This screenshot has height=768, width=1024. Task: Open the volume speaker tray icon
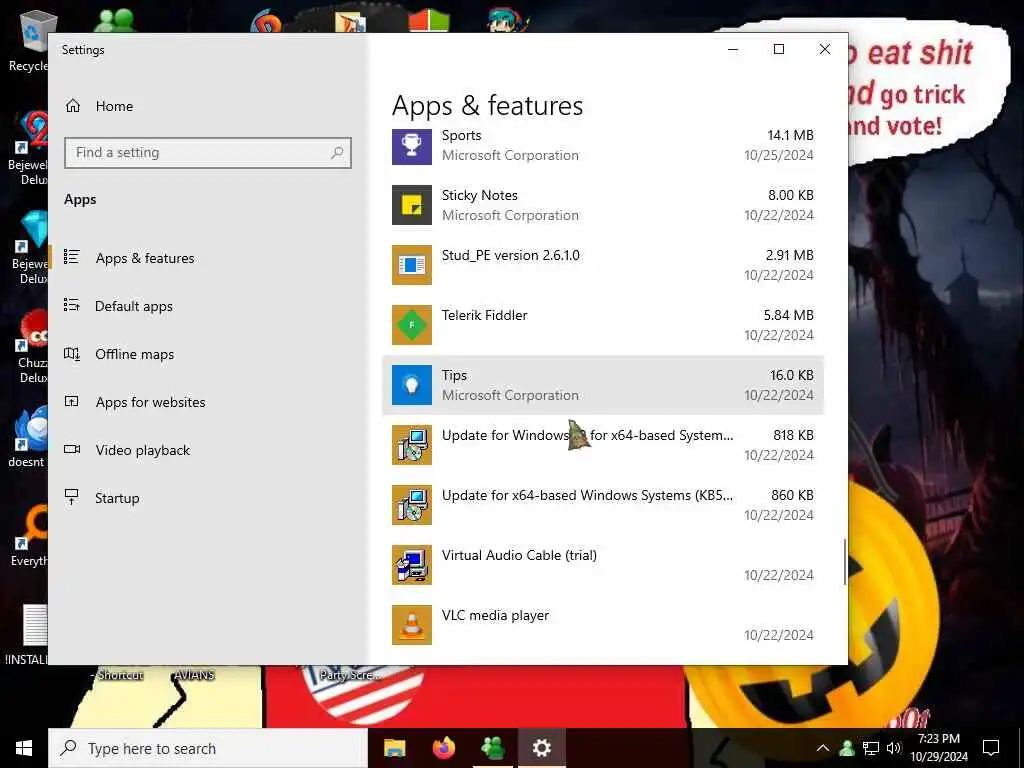click(895, 748)
